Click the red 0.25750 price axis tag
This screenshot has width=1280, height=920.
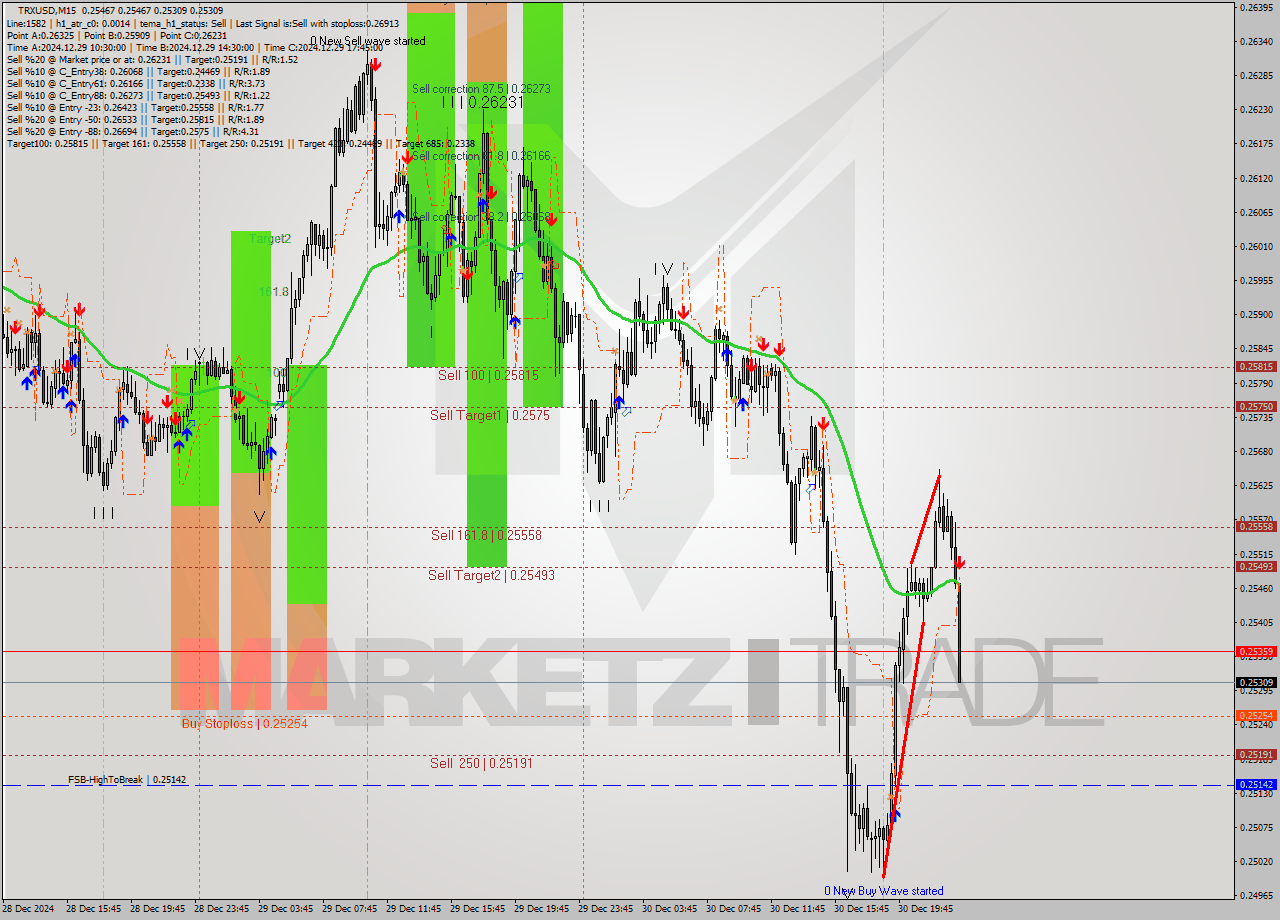coord(1256,407)
